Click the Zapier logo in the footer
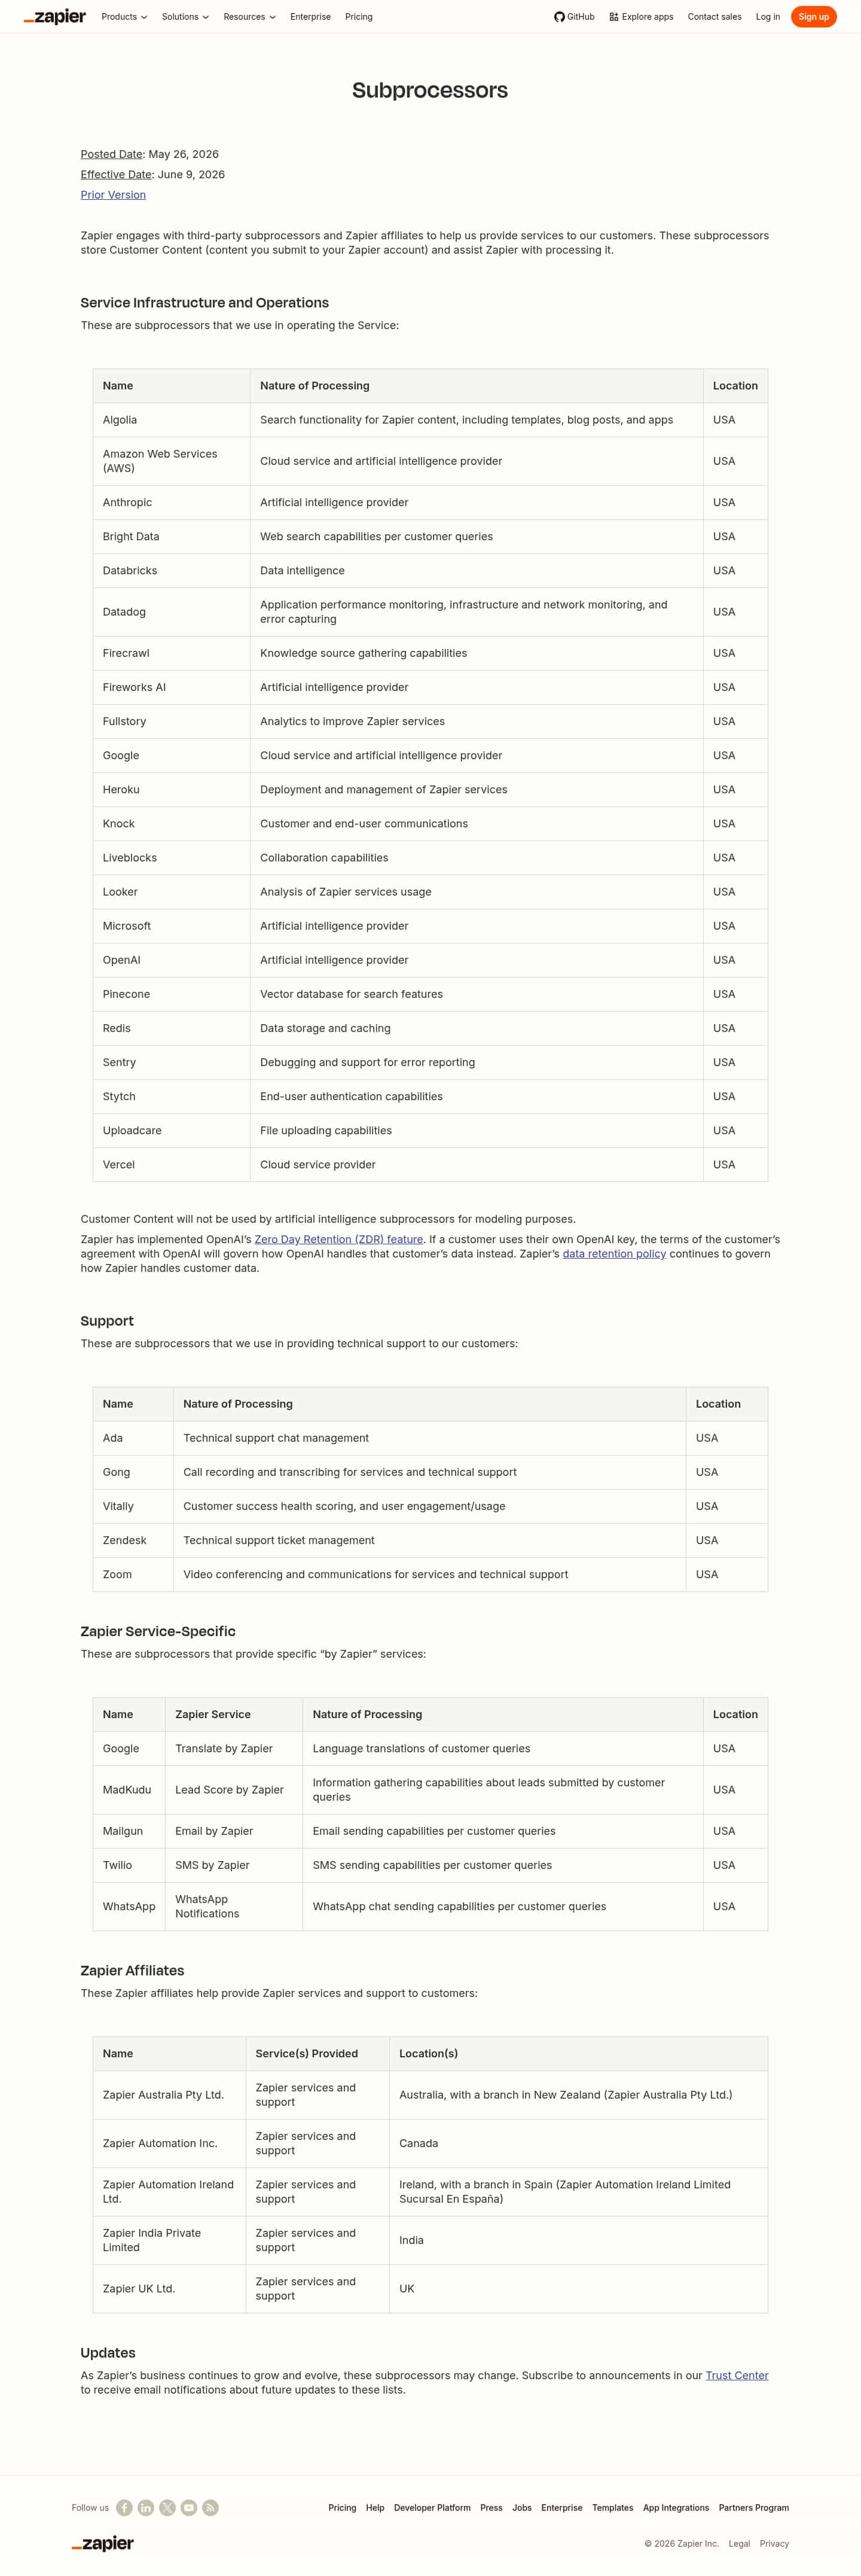The image size is (861, 2576). [103, 2543]
